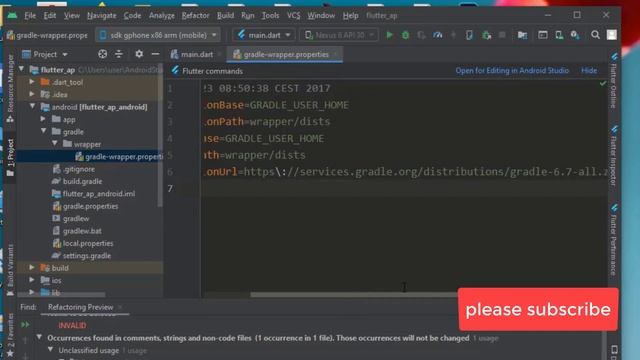Place cursor on empty line 7

[404, 188]
